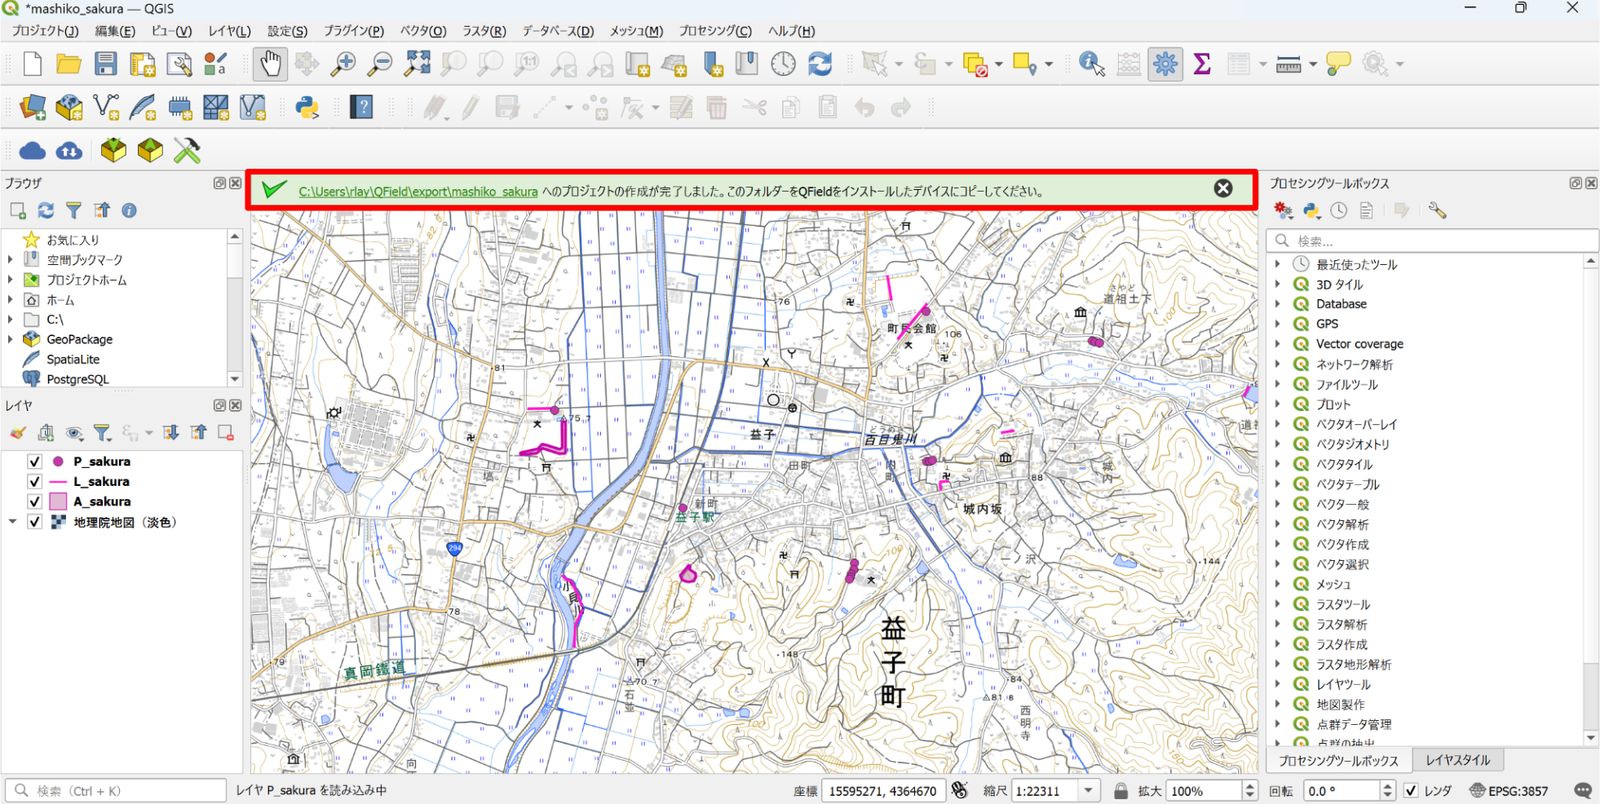Viewport: 1600px width, 804px height.
Task: Toggle visibility of 地理院地図（淡色）layer
Action: coord(35,522)
